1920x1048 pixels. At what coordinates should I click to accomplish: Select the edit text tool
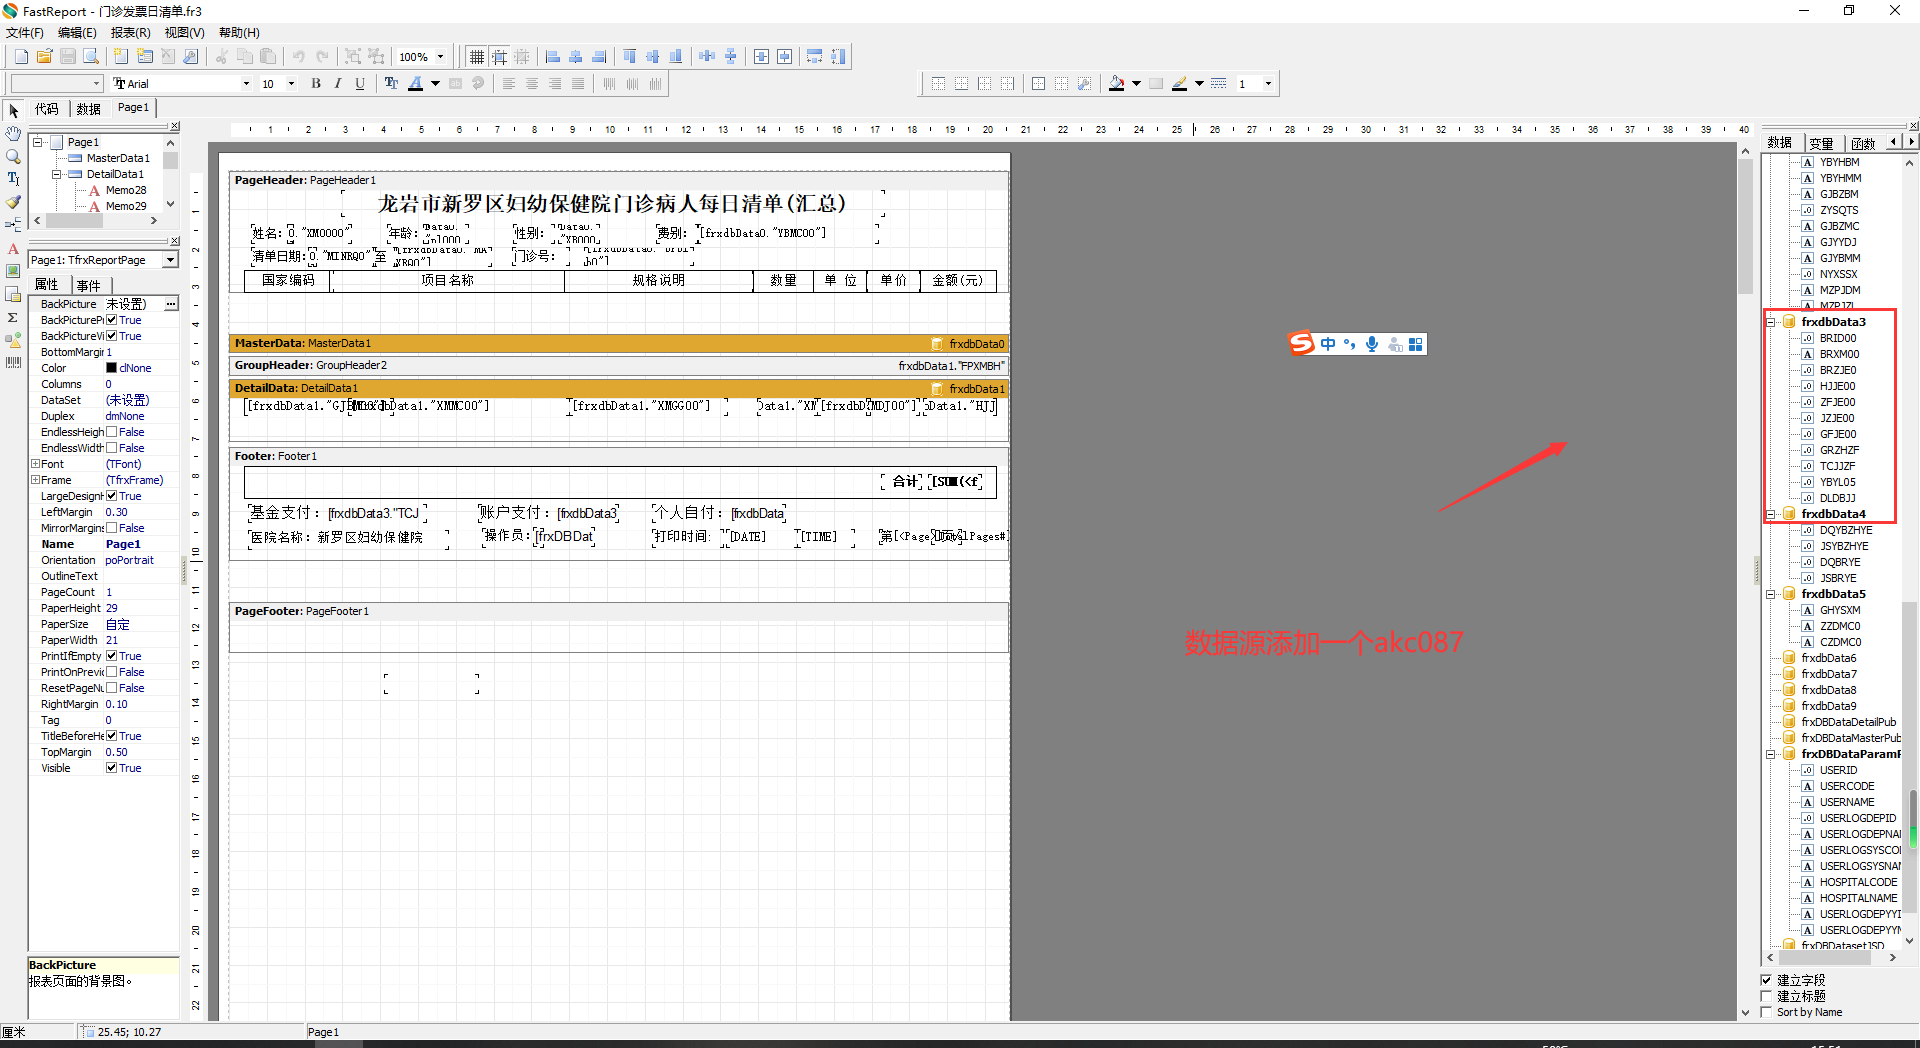tap(13, 179)
